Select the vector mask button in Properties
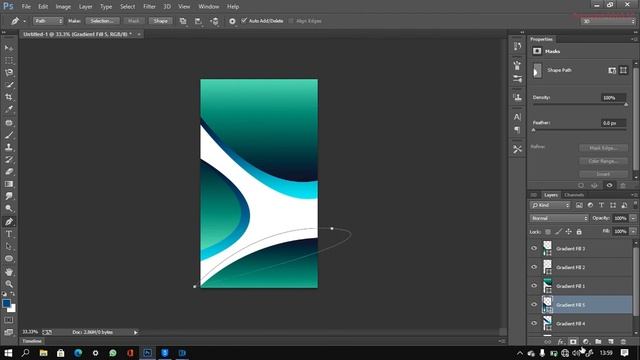The width and height of the screenshot is (640, 360). 623,70
